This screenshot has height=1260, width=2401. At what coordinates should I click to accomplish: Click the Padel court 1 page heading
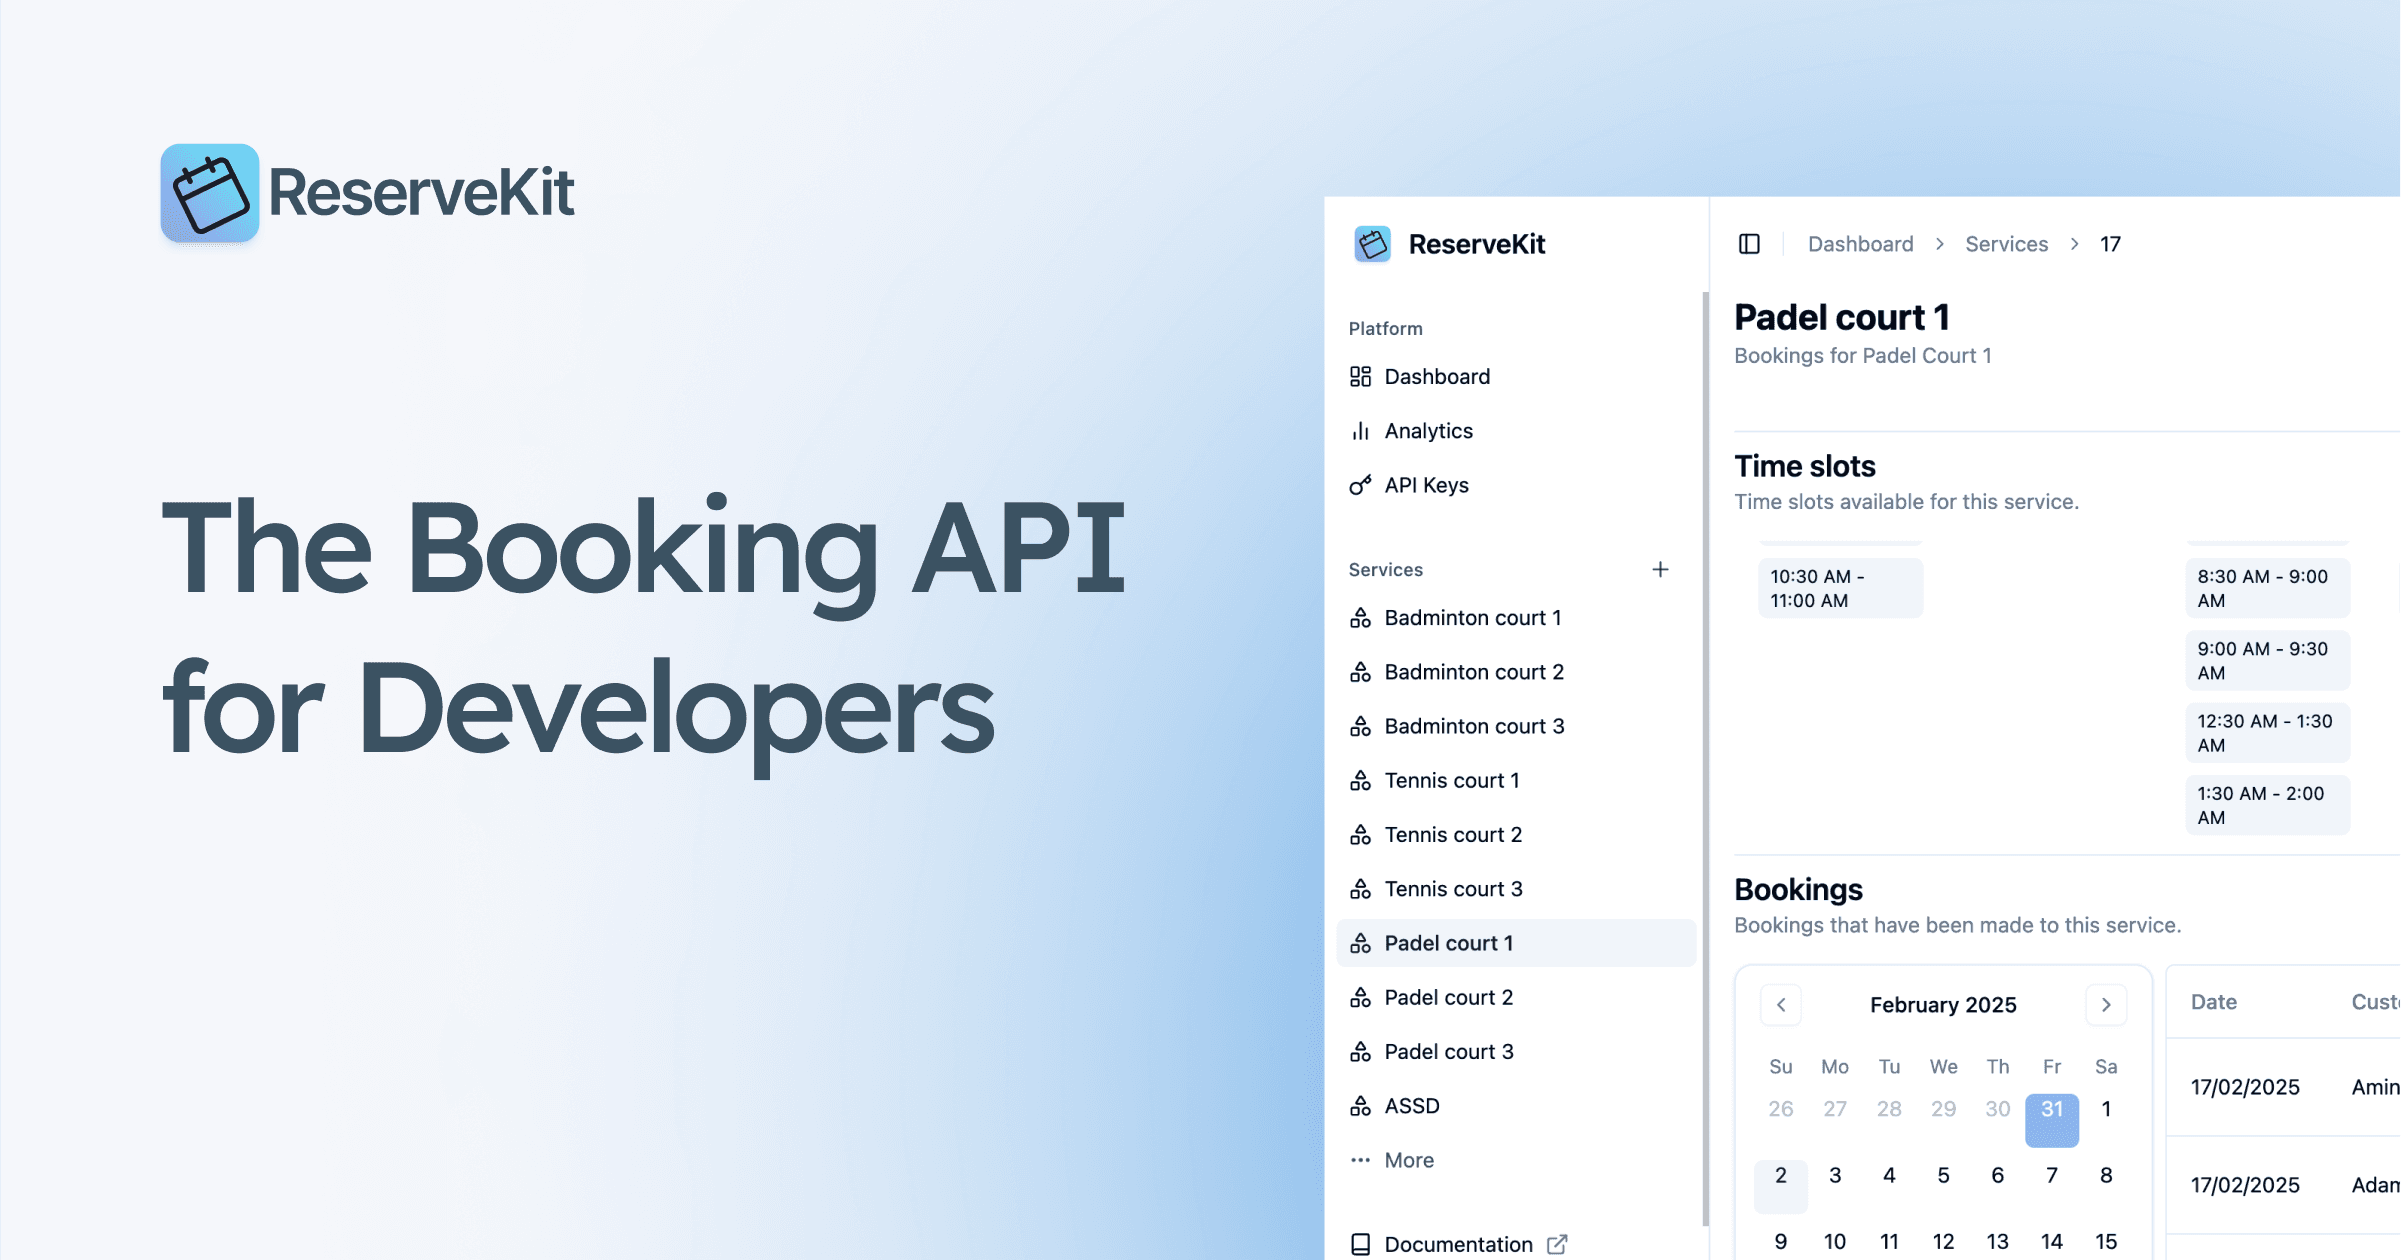(1842, 317)
